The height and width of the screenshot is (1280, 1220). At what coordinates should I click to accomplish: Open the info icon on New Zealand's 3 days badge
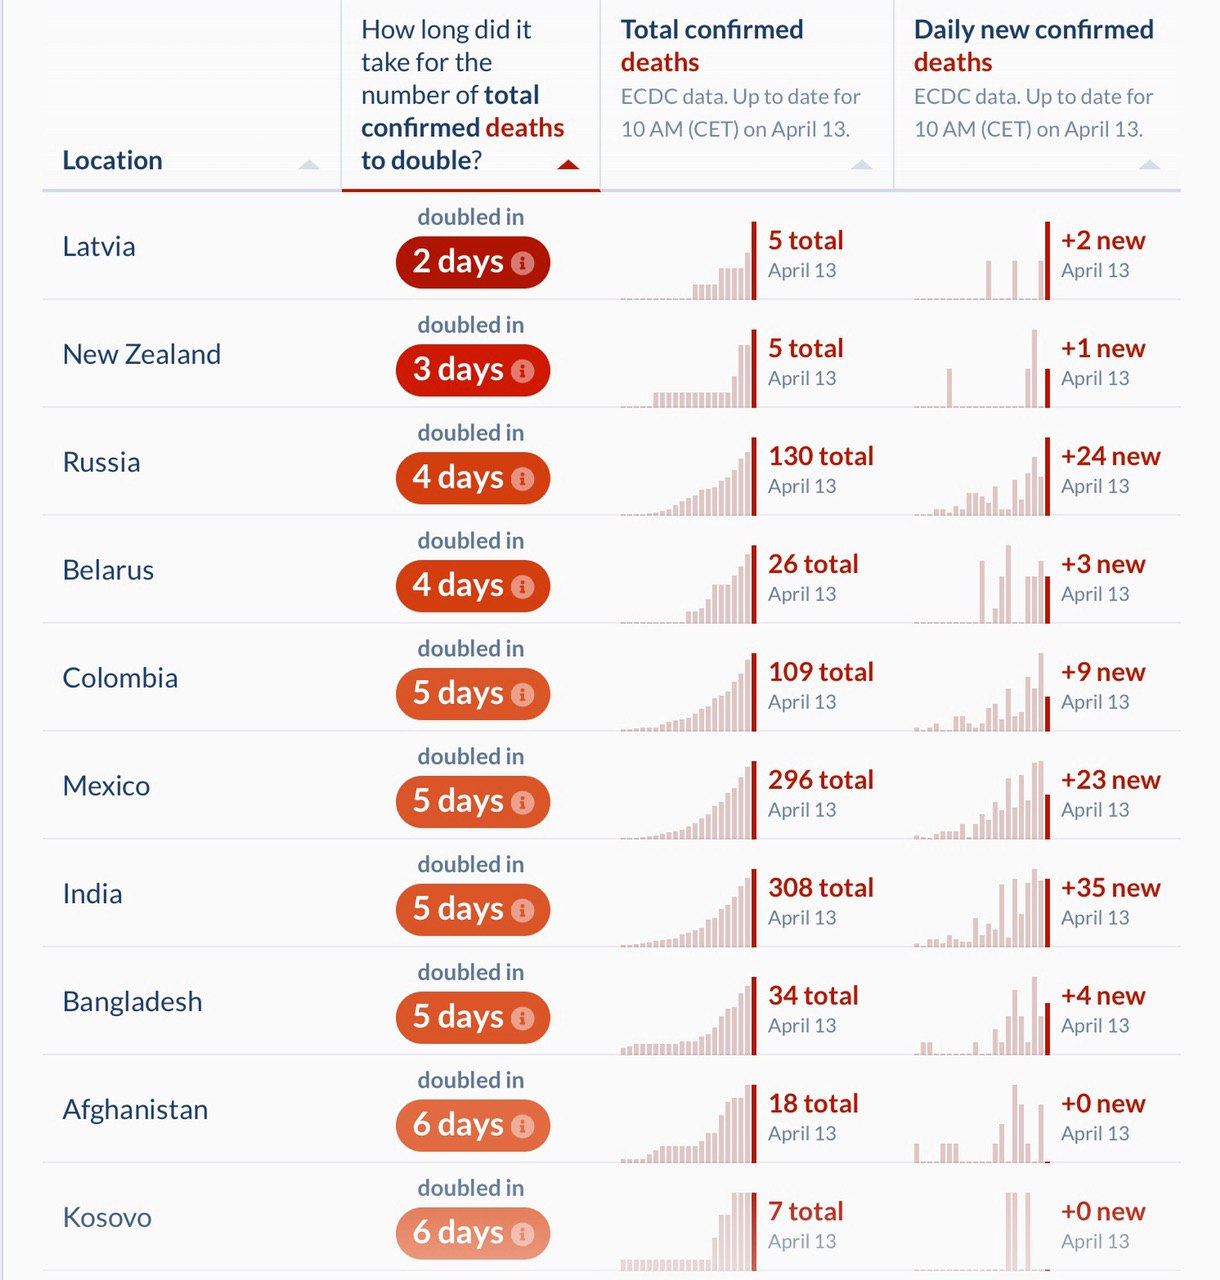(x=523, y=371)
